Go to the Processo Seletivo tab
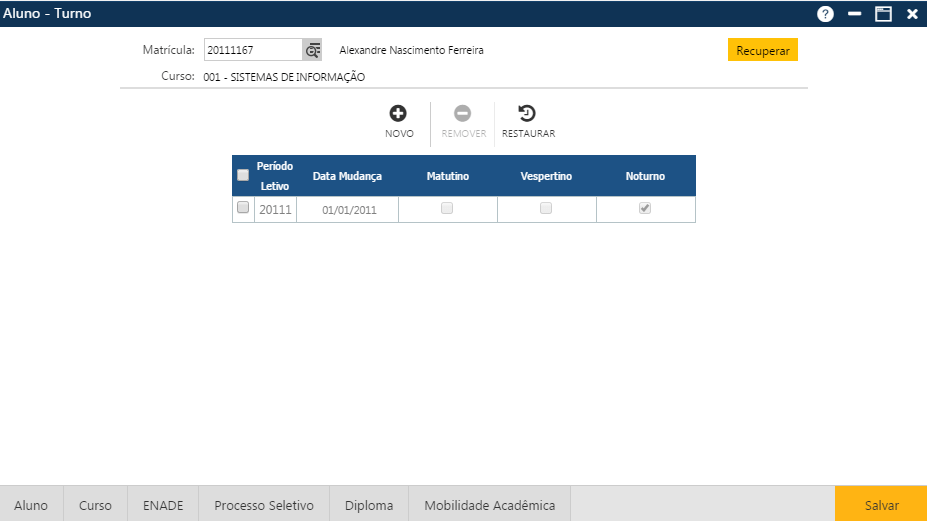Image resolution: width=927 pixels, height=521 pixels. [264, 505]
